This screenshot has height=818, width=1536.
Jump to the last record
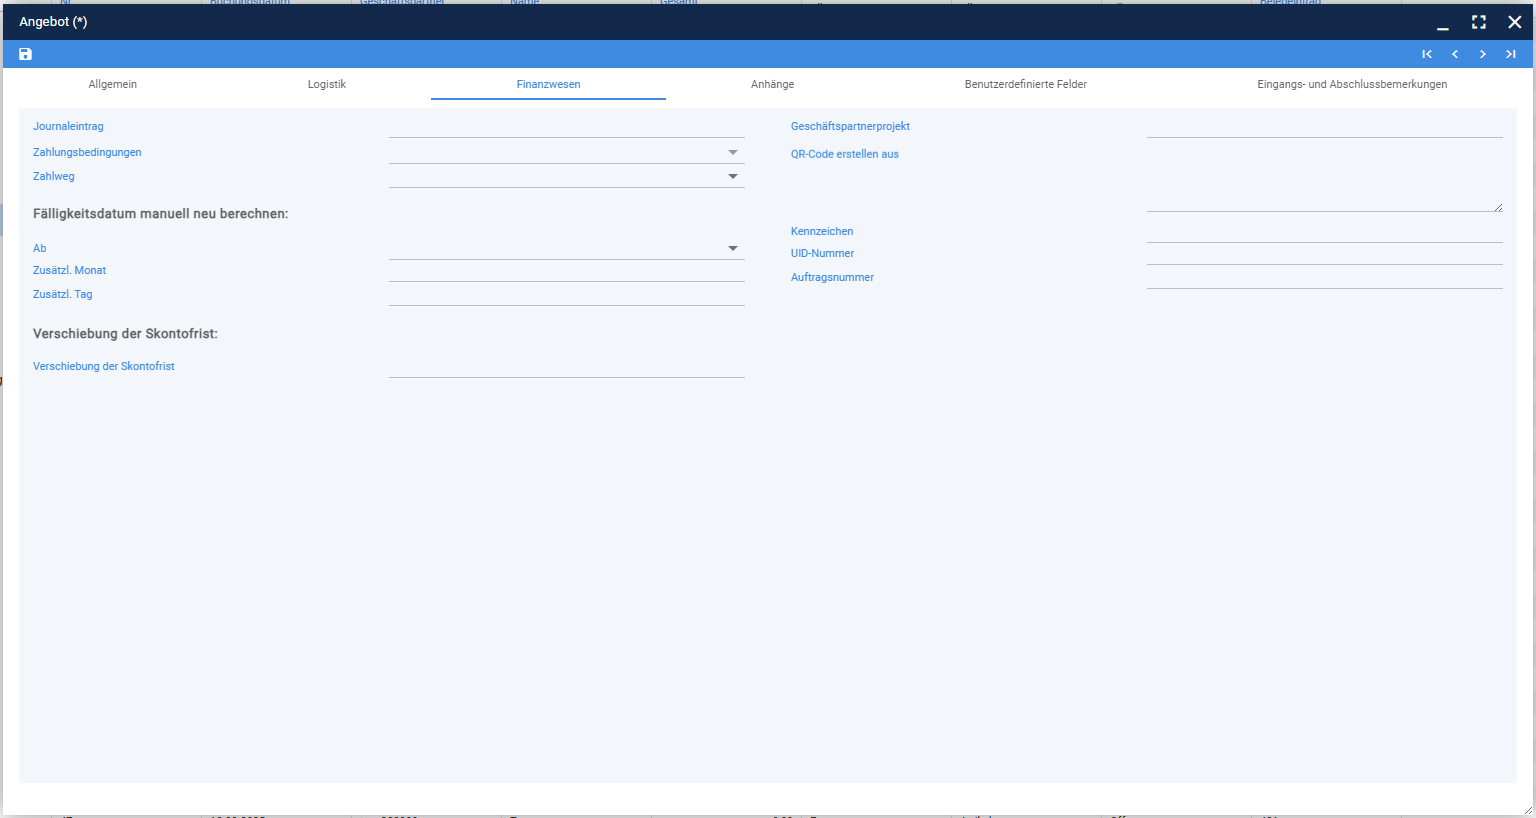tap(1511, 54)
